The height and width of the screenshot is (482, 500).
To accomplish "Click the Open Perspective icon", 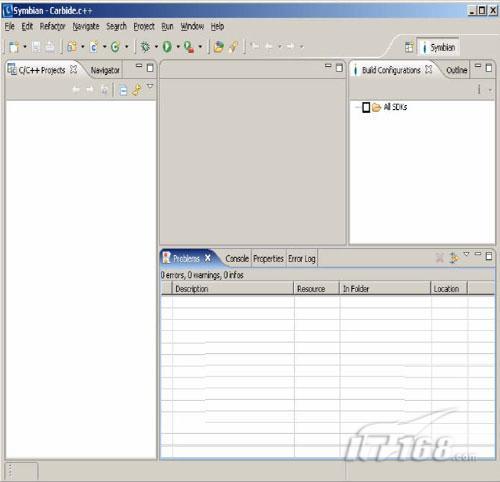I will point(409,47).
